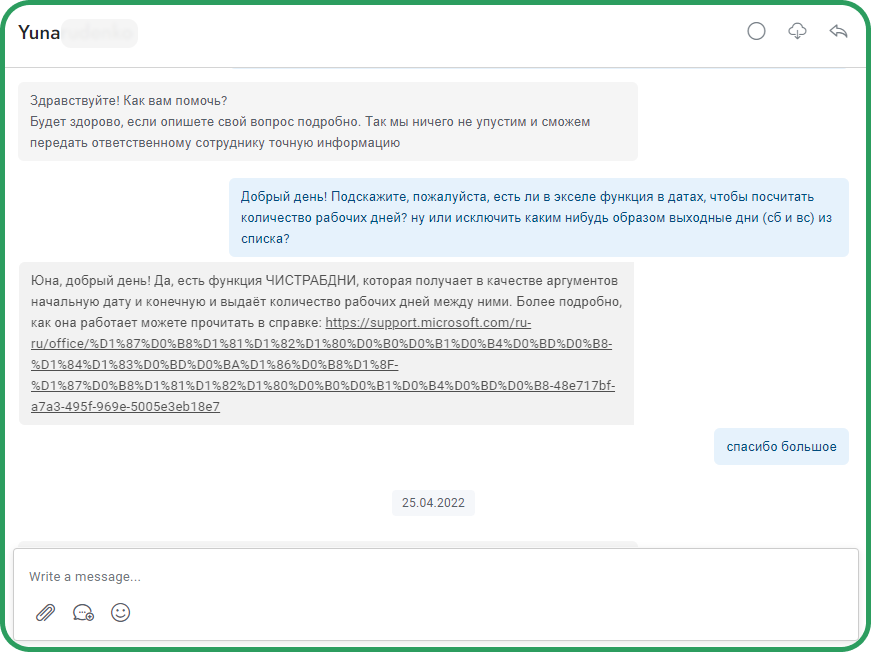Screen dimensions: 871x652
Task: Download the conversation with the cloud icon
Action: (x=797, y=31)
